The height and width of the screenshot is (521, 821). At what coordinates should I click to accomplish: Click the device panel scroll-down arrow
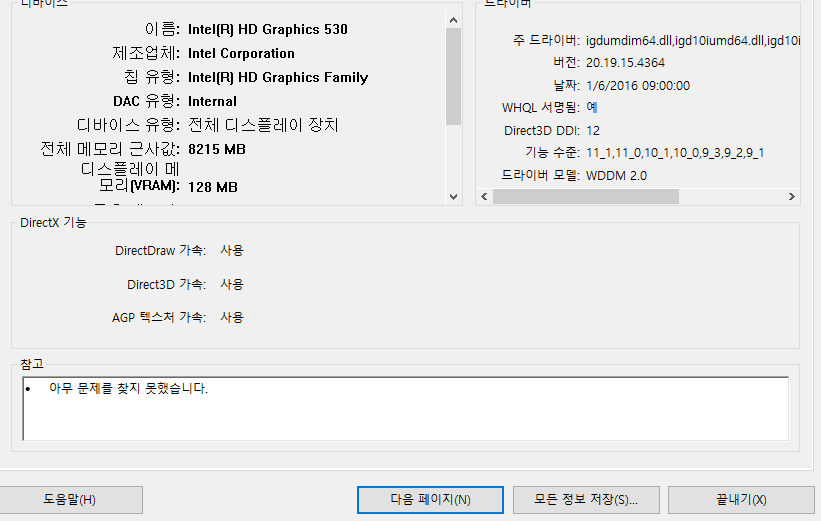point(453,197)
